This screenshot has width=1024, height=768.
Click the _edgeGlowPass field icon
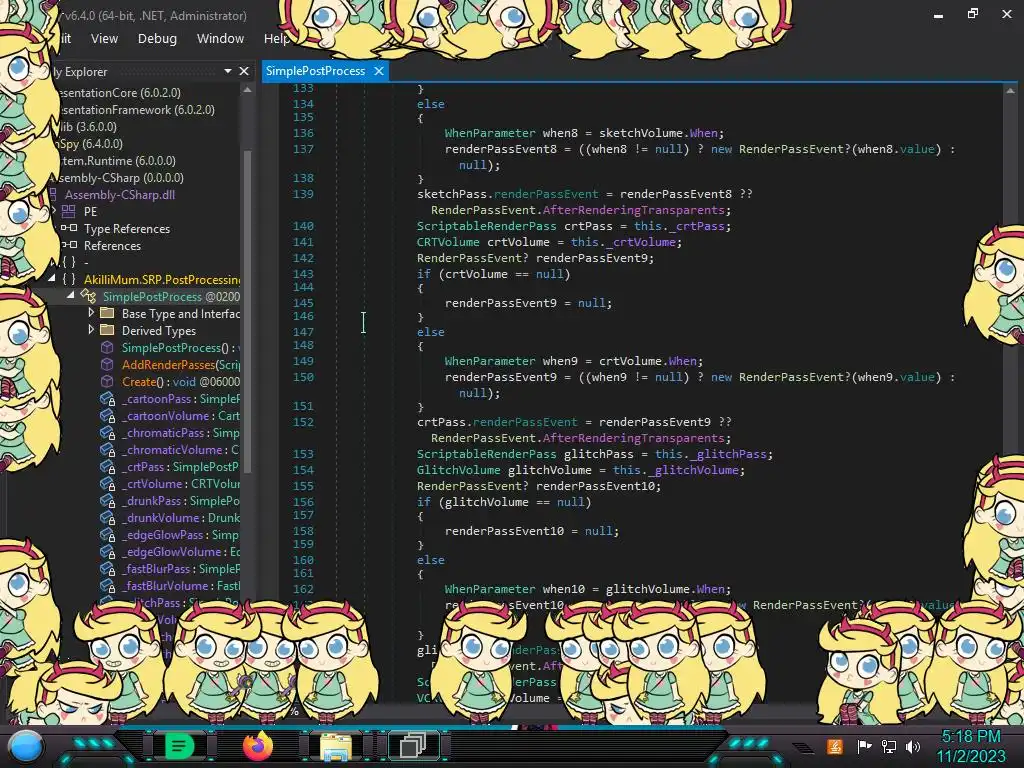coord(107,534)
